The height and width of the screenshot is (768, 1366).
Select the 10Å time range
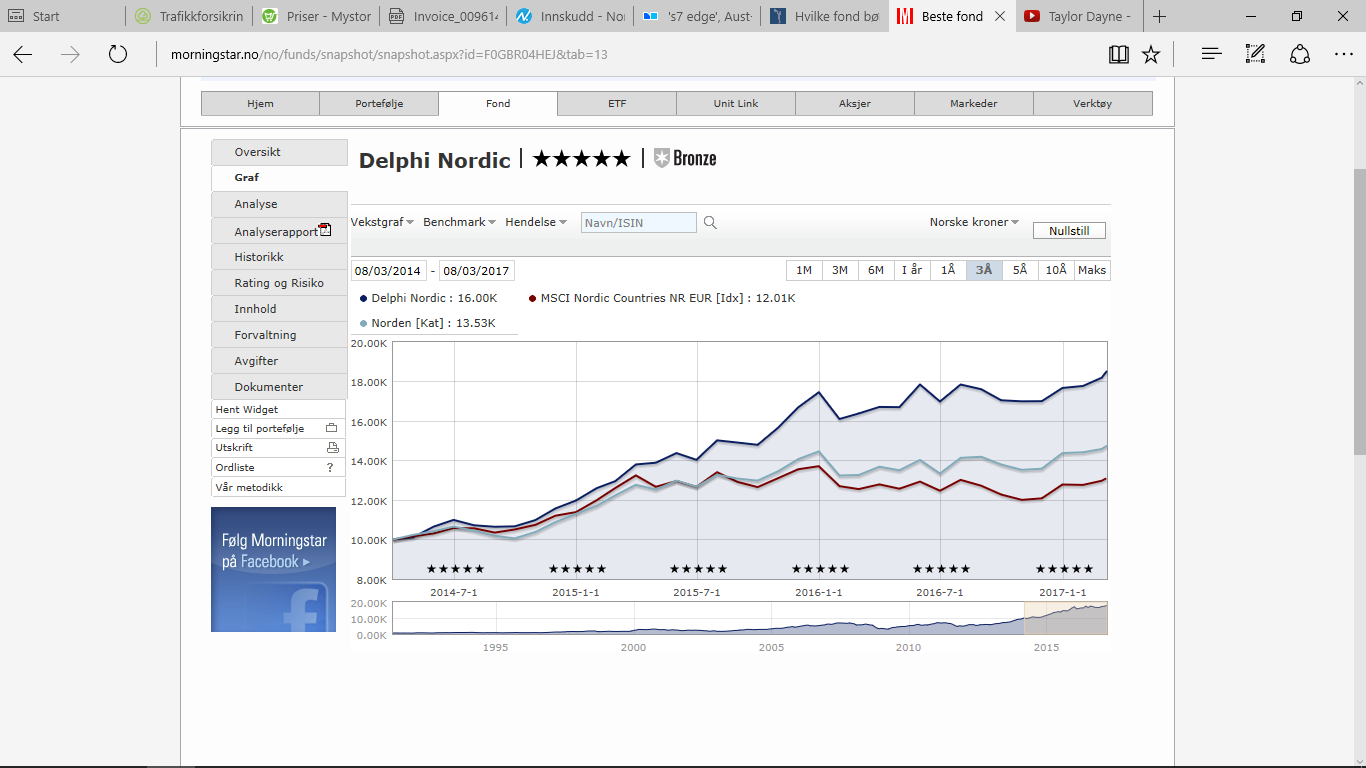pyautogui.click(x=1056, y=270)
